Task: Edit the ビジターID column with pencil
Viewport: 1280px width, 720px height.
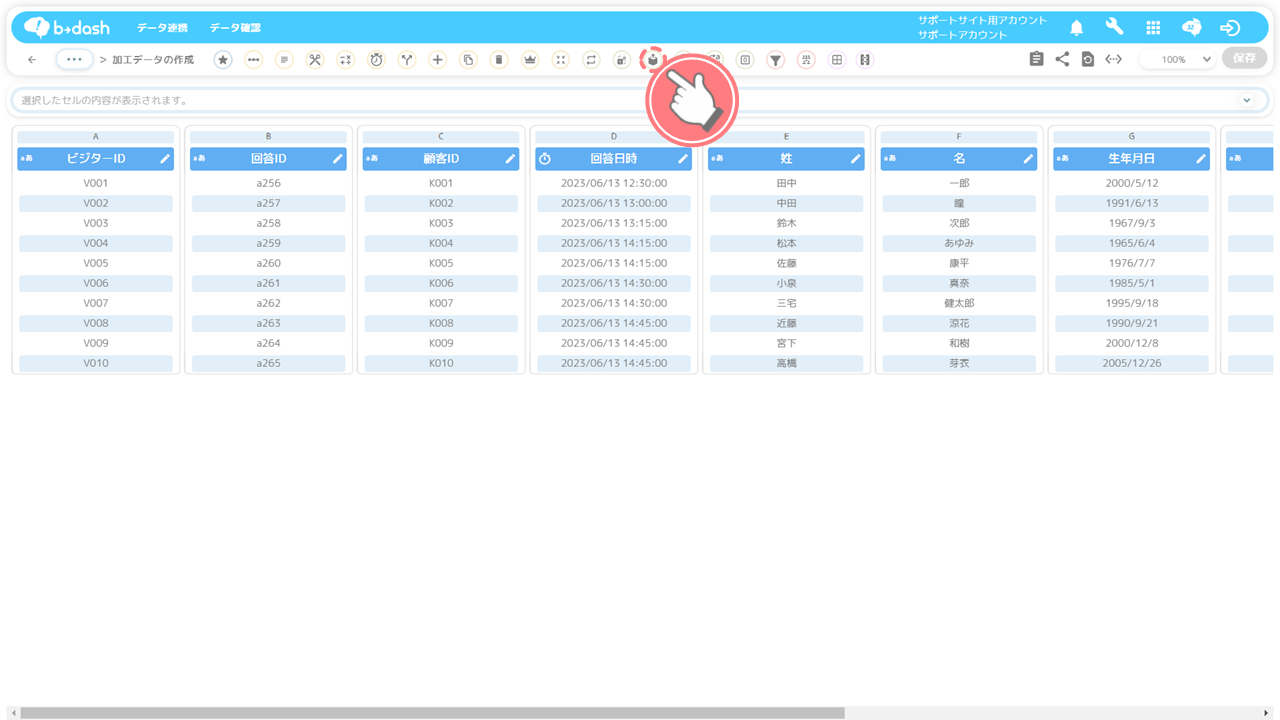Action: (x=165, y=159)
